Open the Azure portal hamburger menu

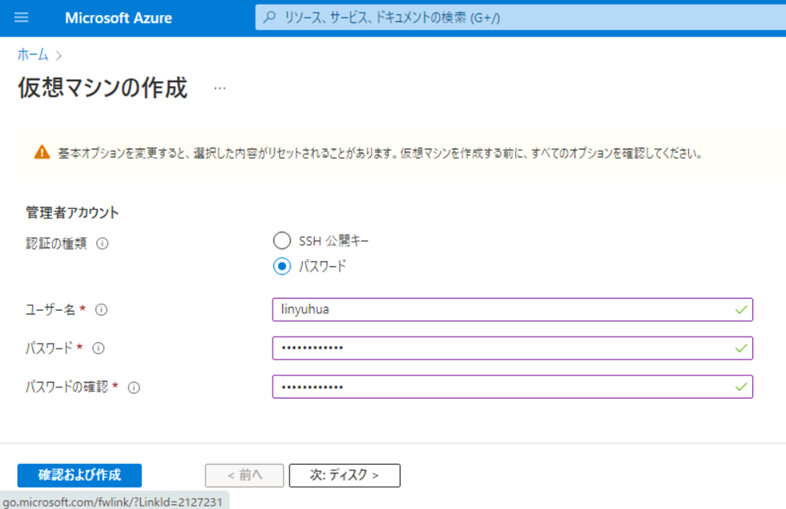pyautogui.click(x=21, y=18)
